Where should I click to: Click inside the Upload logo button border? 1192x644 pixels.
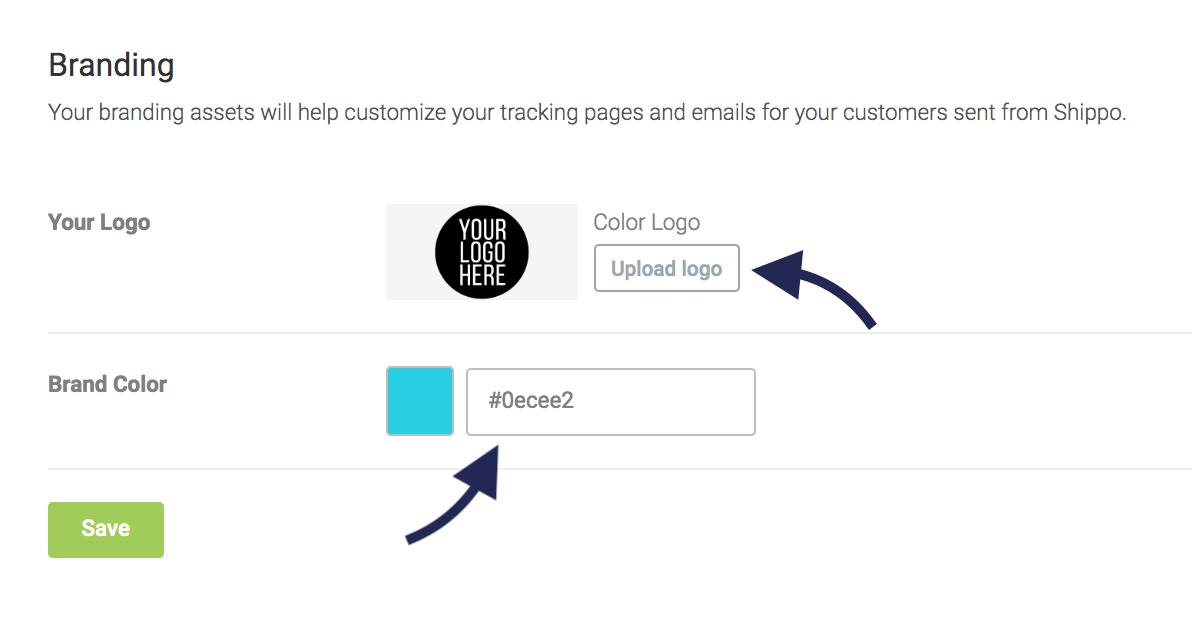click(x=666, y=268)
